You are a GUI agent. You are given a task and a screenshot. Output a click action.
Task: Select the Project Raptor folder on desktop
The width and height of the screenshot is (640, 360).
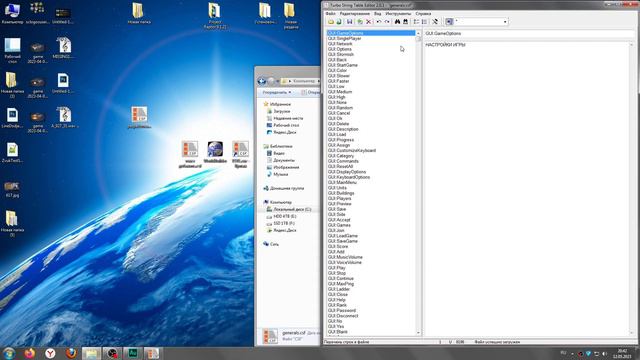(x=215, y=16)
